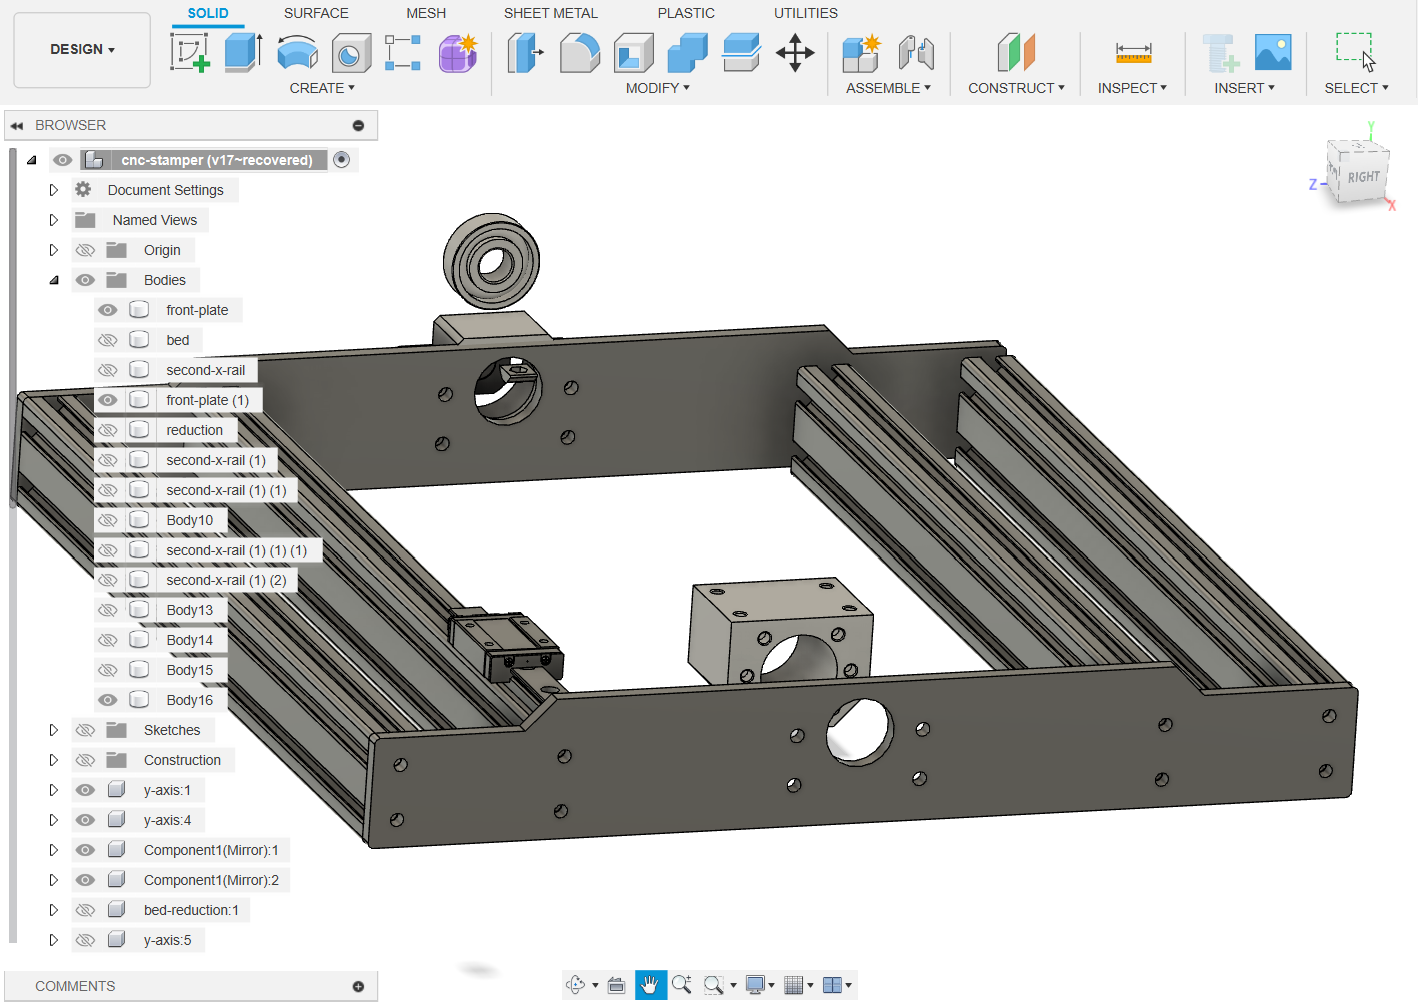Toggle visibility of Body10
Image resolution: width=1418 pixels, height=1006 pixels.
107,519
